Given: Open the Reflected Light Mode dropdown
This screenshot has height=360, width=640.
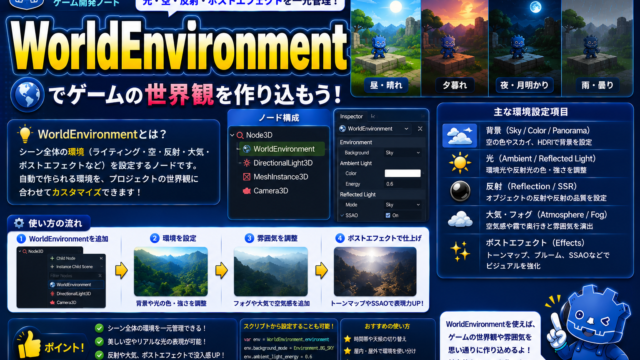Looking at the screenshot, I should pyautogui.click(x=402, y=205).
